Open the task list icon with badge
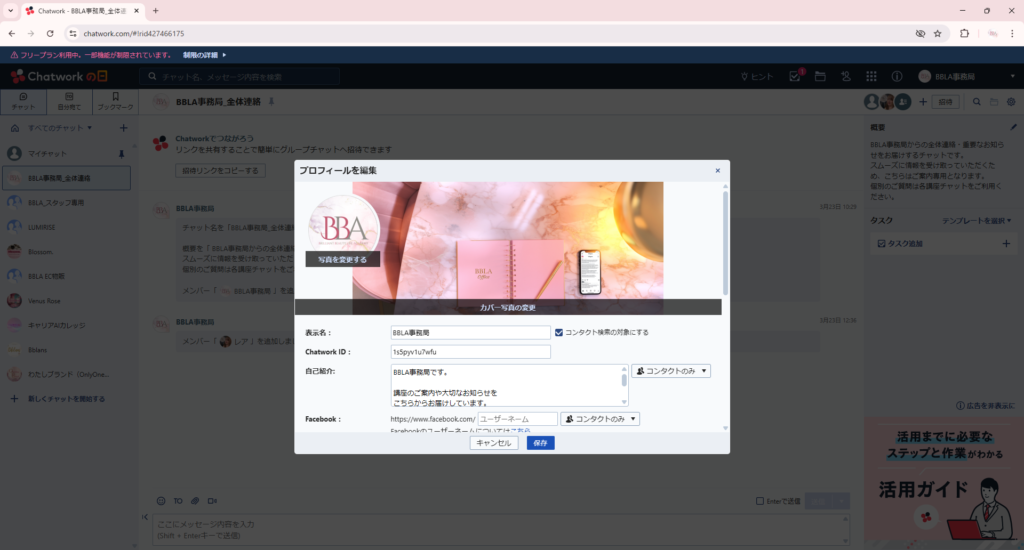This screenshot has height=550, width=1024. (796, 77)
